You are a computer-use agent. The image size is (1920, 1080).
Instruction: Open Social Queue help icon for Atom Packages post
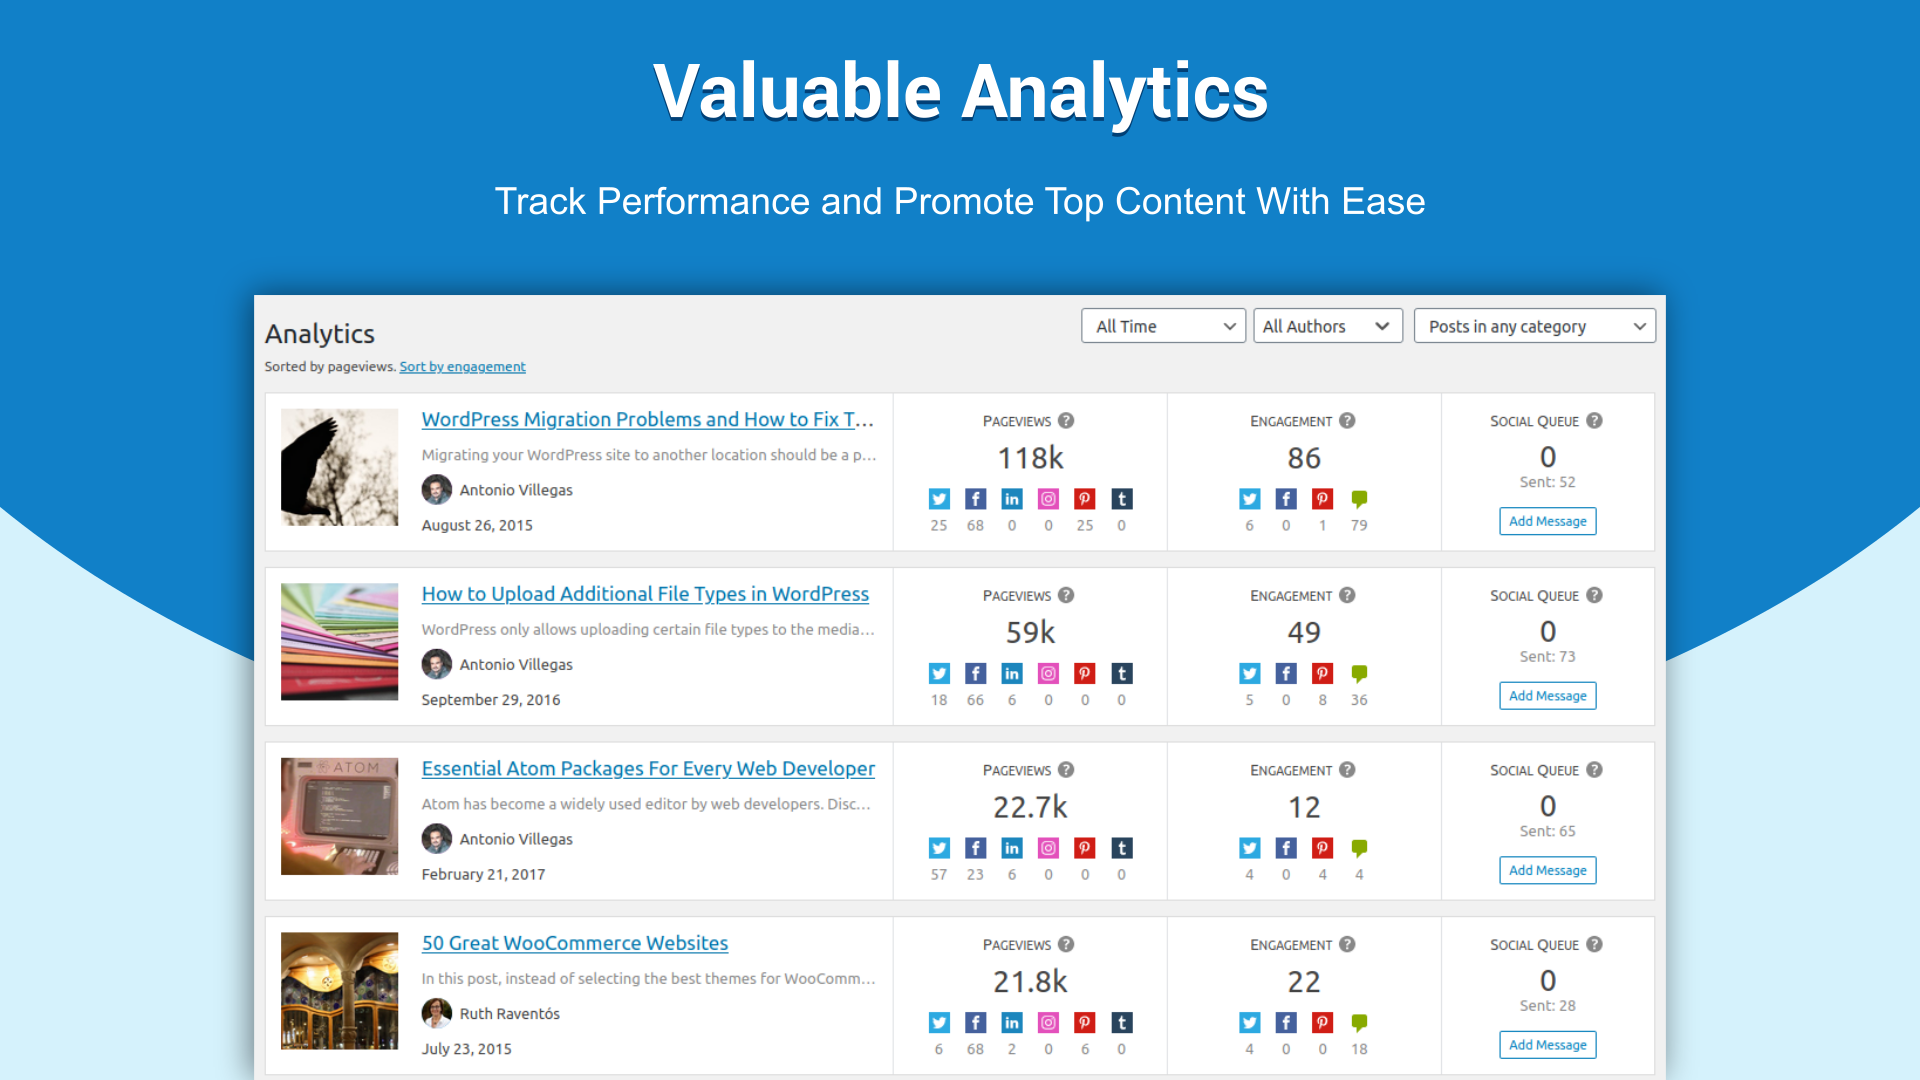pyautogui.click(x=1594, y=770)
